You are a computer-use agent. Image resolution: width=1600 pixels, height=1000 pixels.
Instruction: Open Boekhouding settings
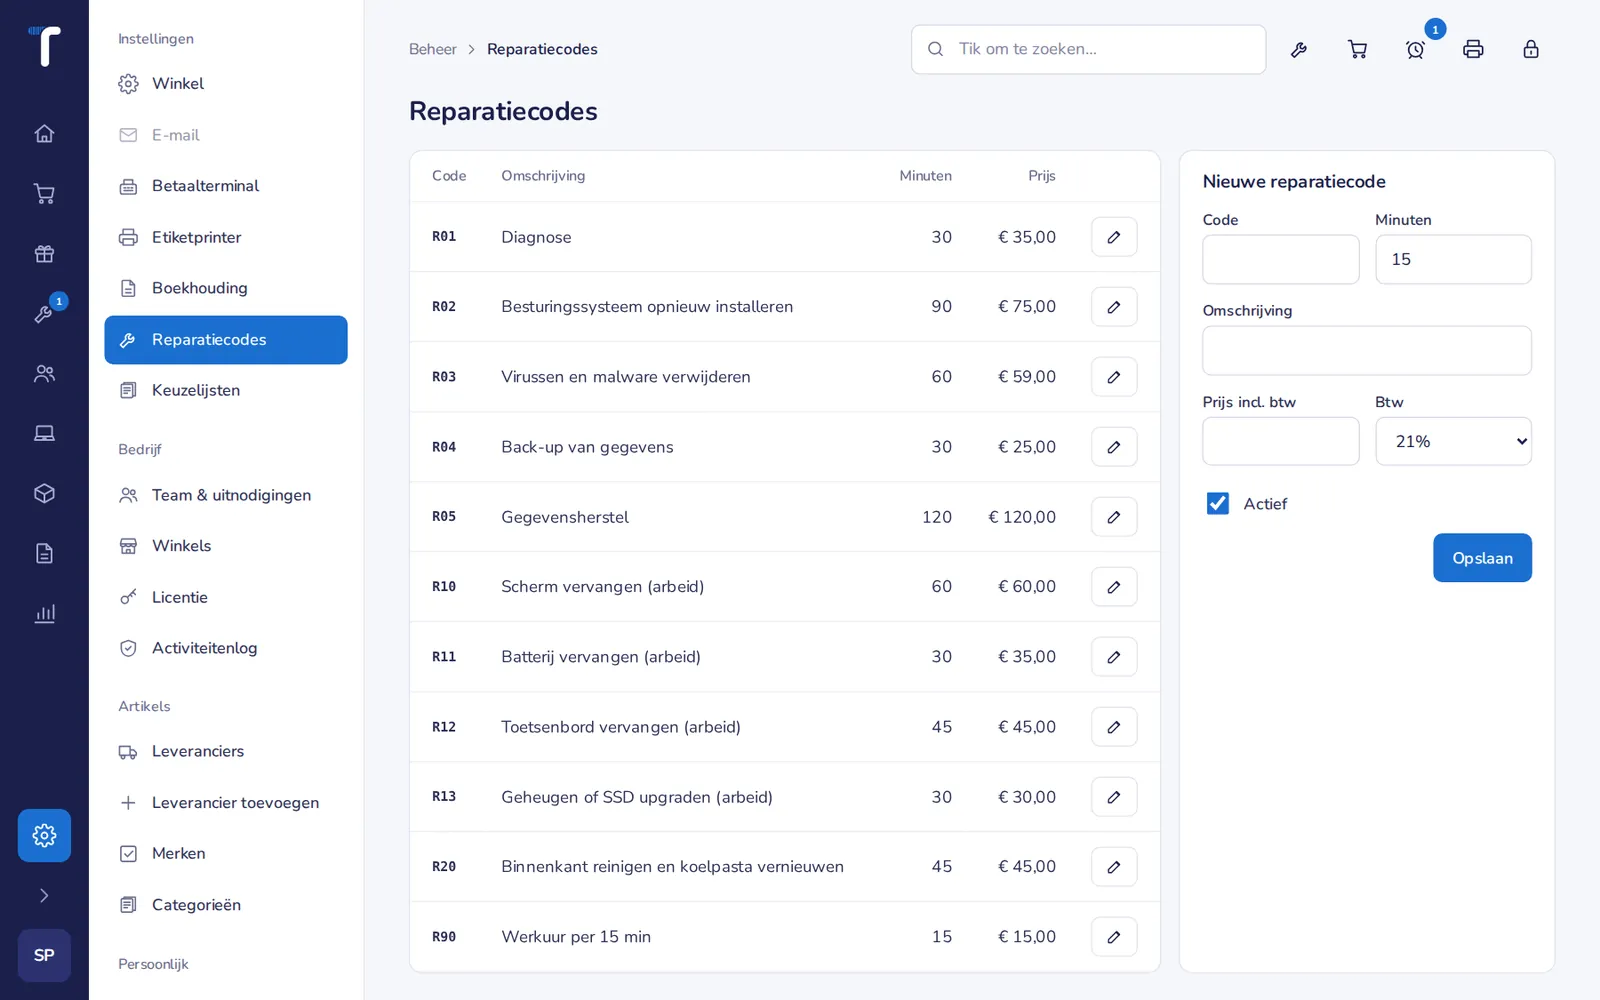226,288
